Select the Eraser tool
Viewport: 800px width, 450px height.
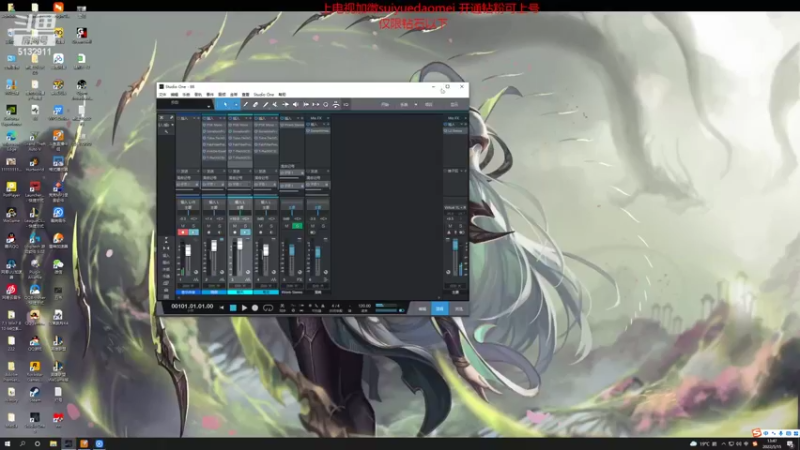(256, 105)
